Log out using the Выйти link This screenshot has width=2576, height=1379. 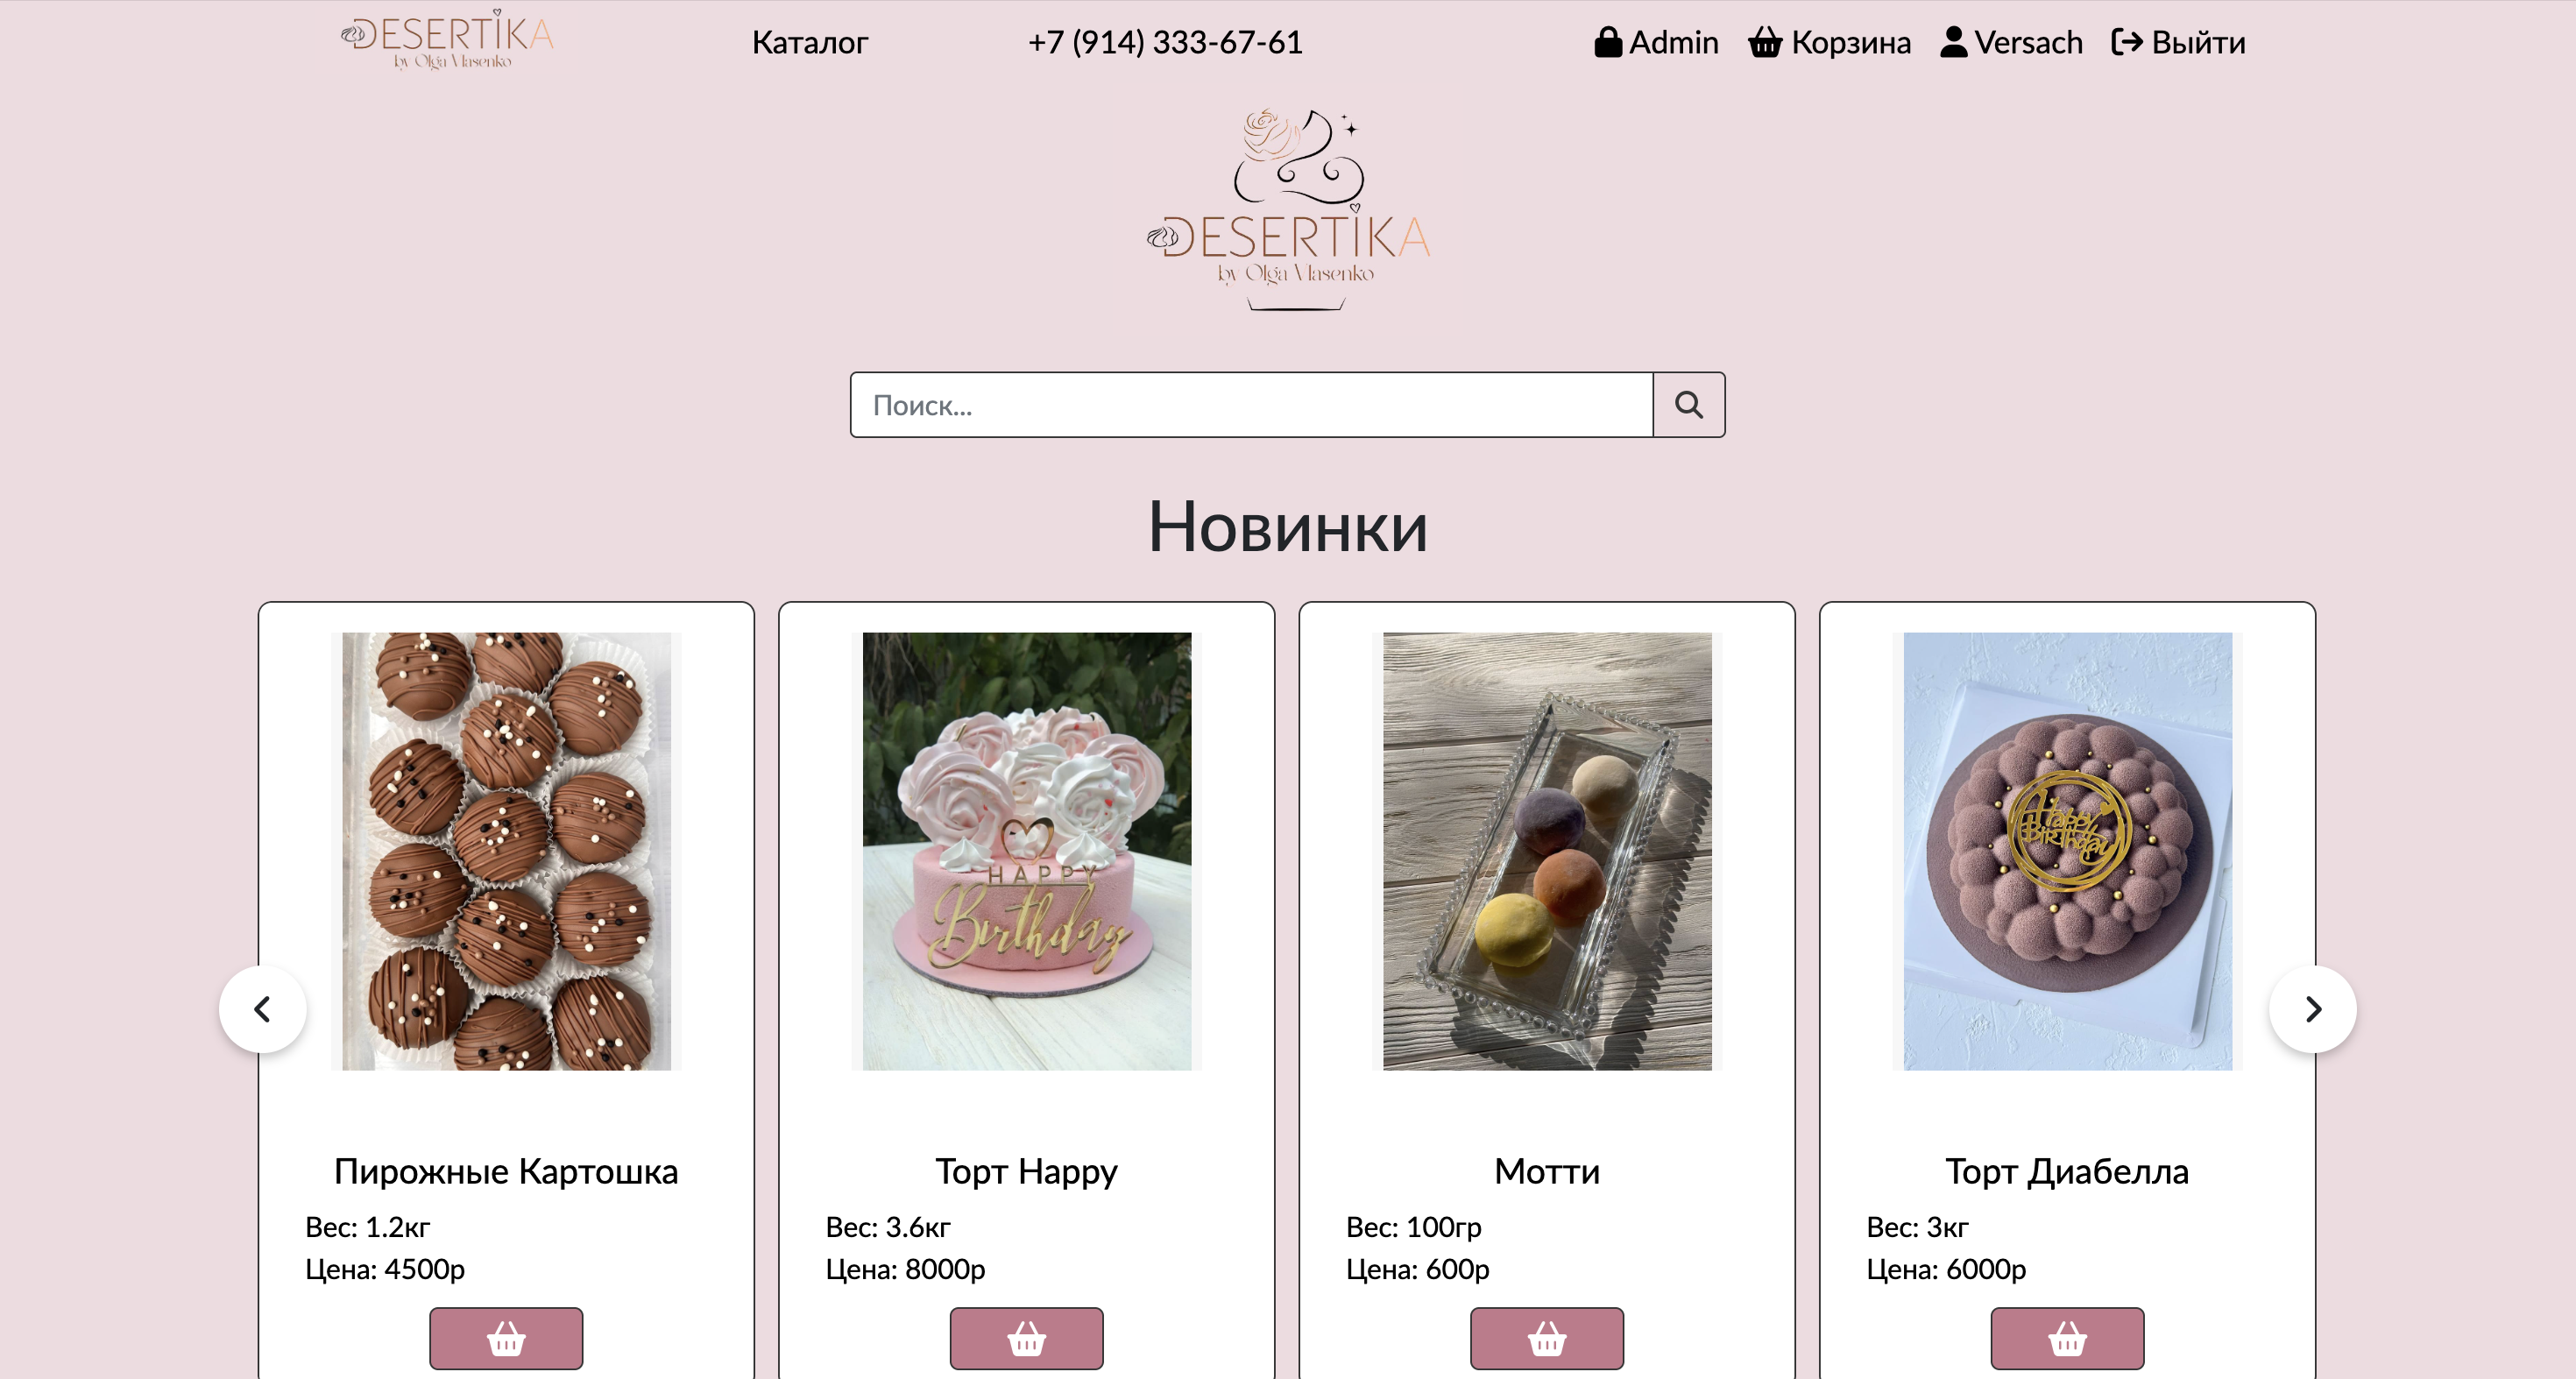[2179, 42]
